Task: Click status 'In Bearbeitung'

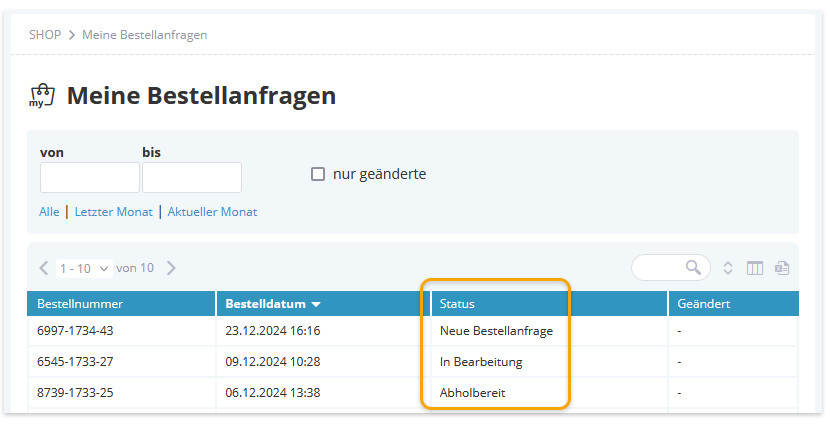Action: click(x=481, y=362)
